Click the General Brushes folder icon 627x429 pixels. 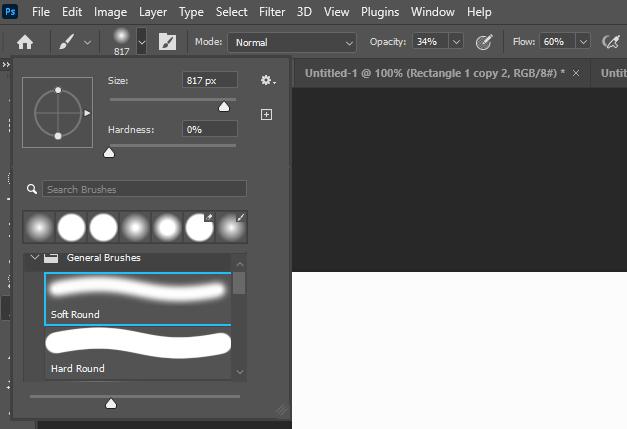[x=51, y=258]
